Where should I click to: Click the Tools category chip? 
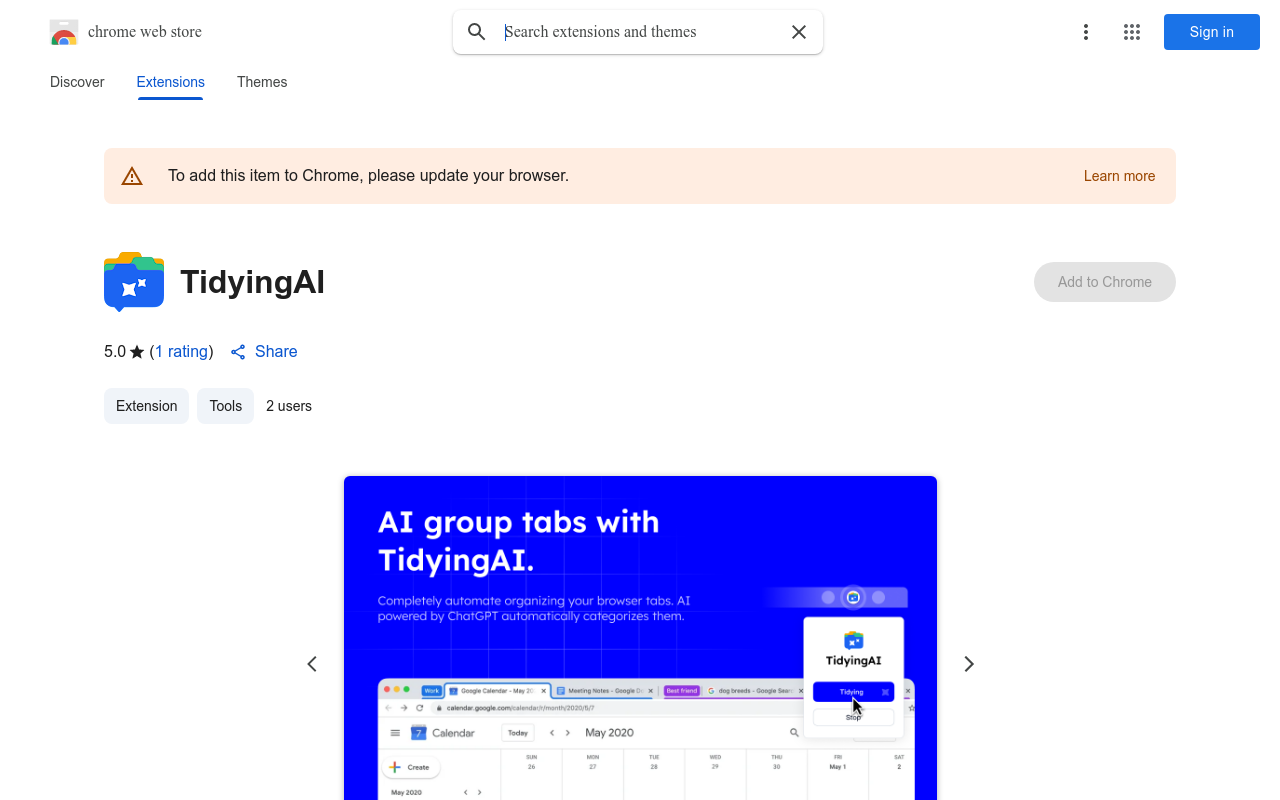(x=226, y=406)
